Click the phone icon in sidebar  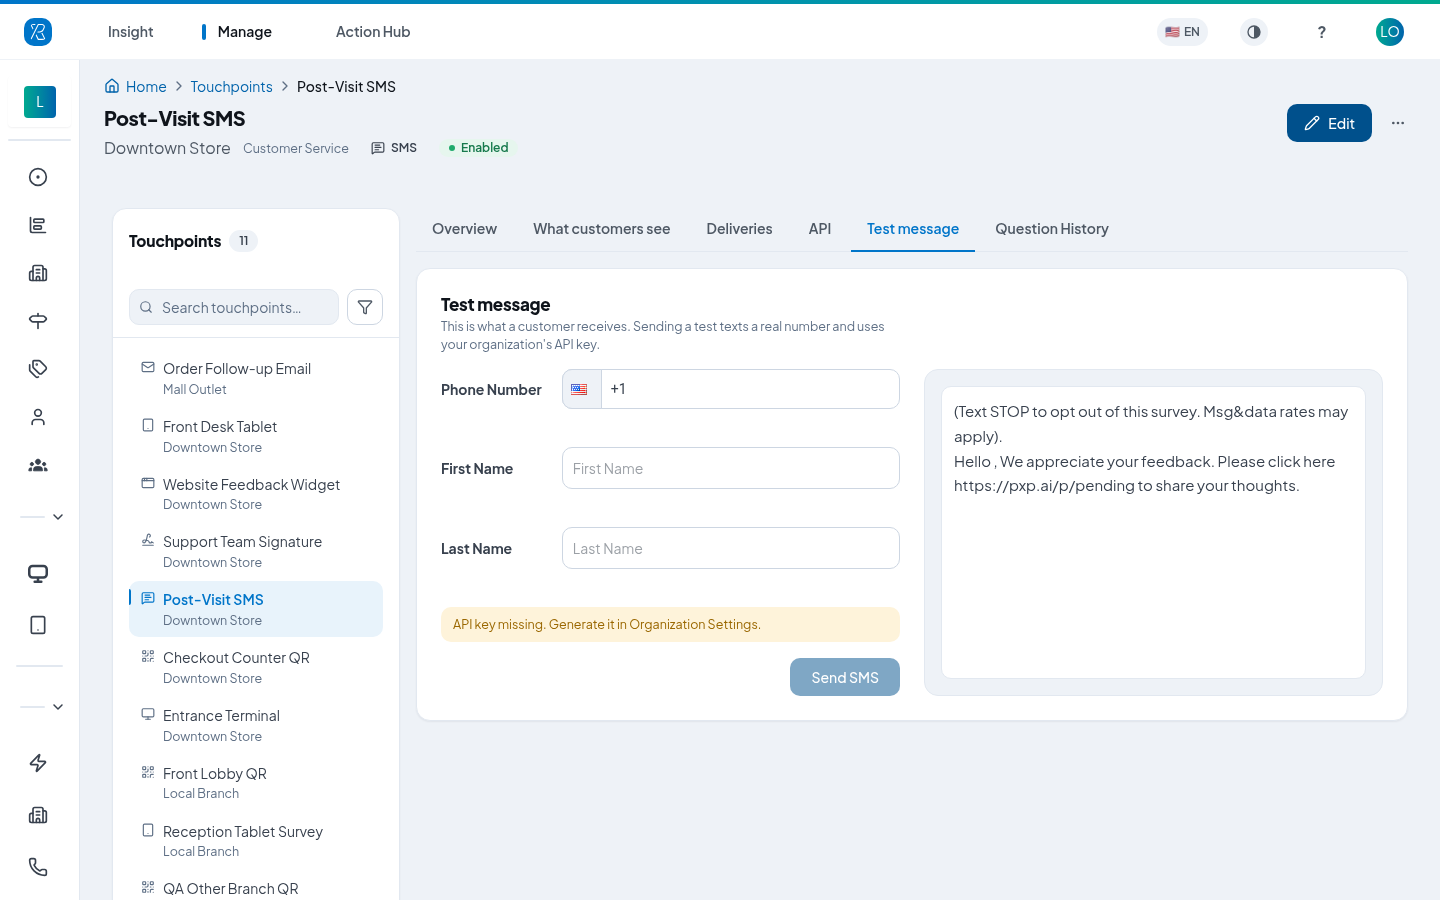point(38,867)
